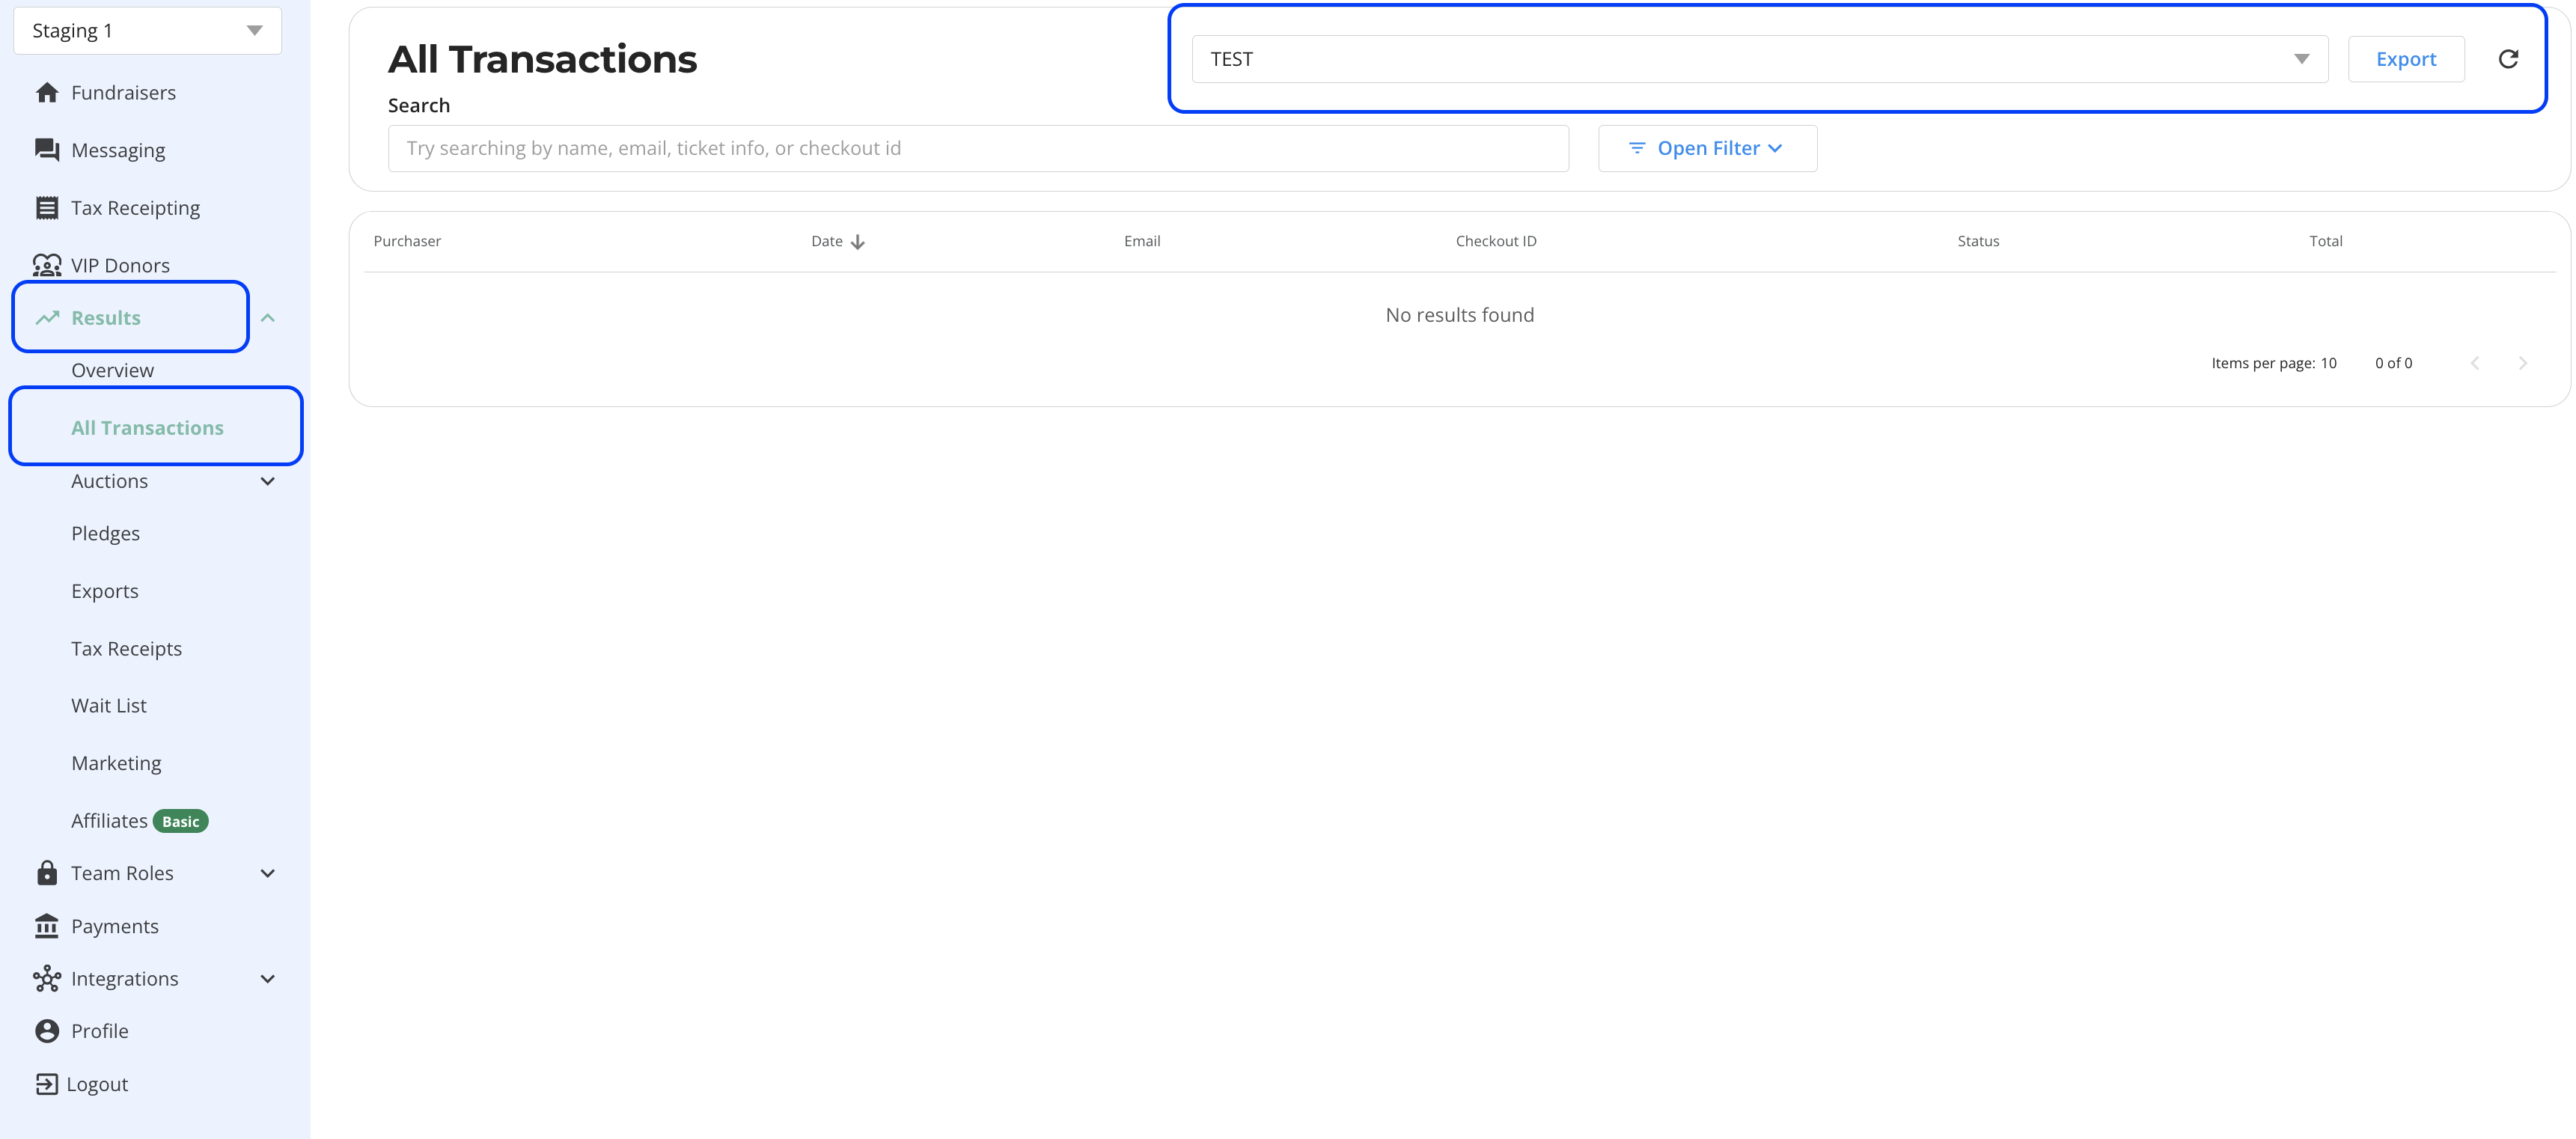Sort by the Checkout ID column header
The image size is (2576, 1139).
click(1496, 241)
